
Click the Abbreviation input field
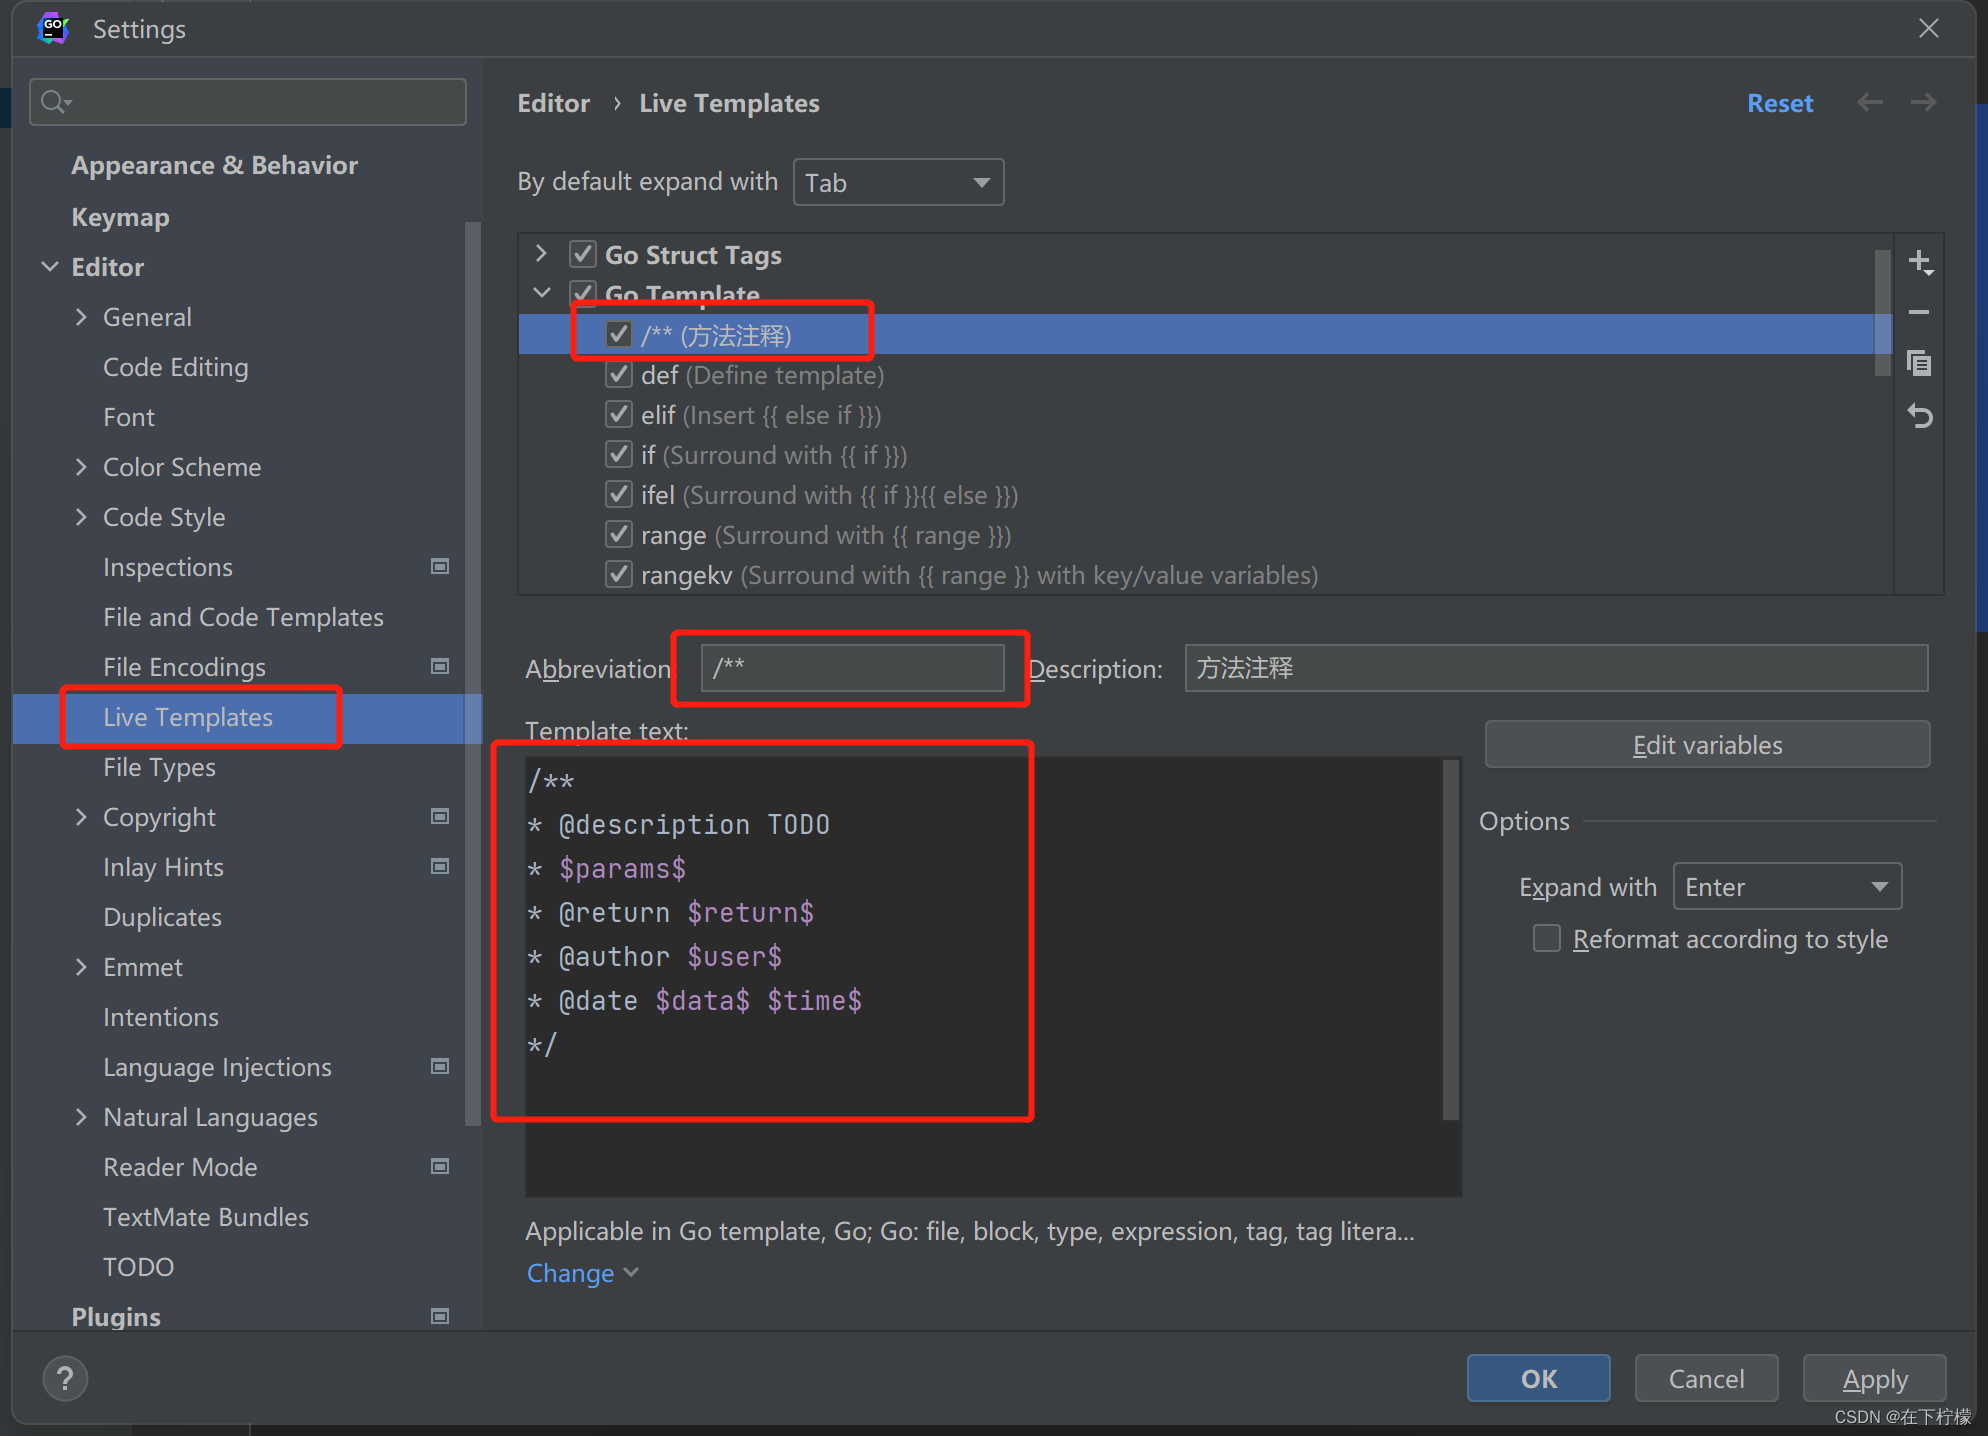[850, 669]
